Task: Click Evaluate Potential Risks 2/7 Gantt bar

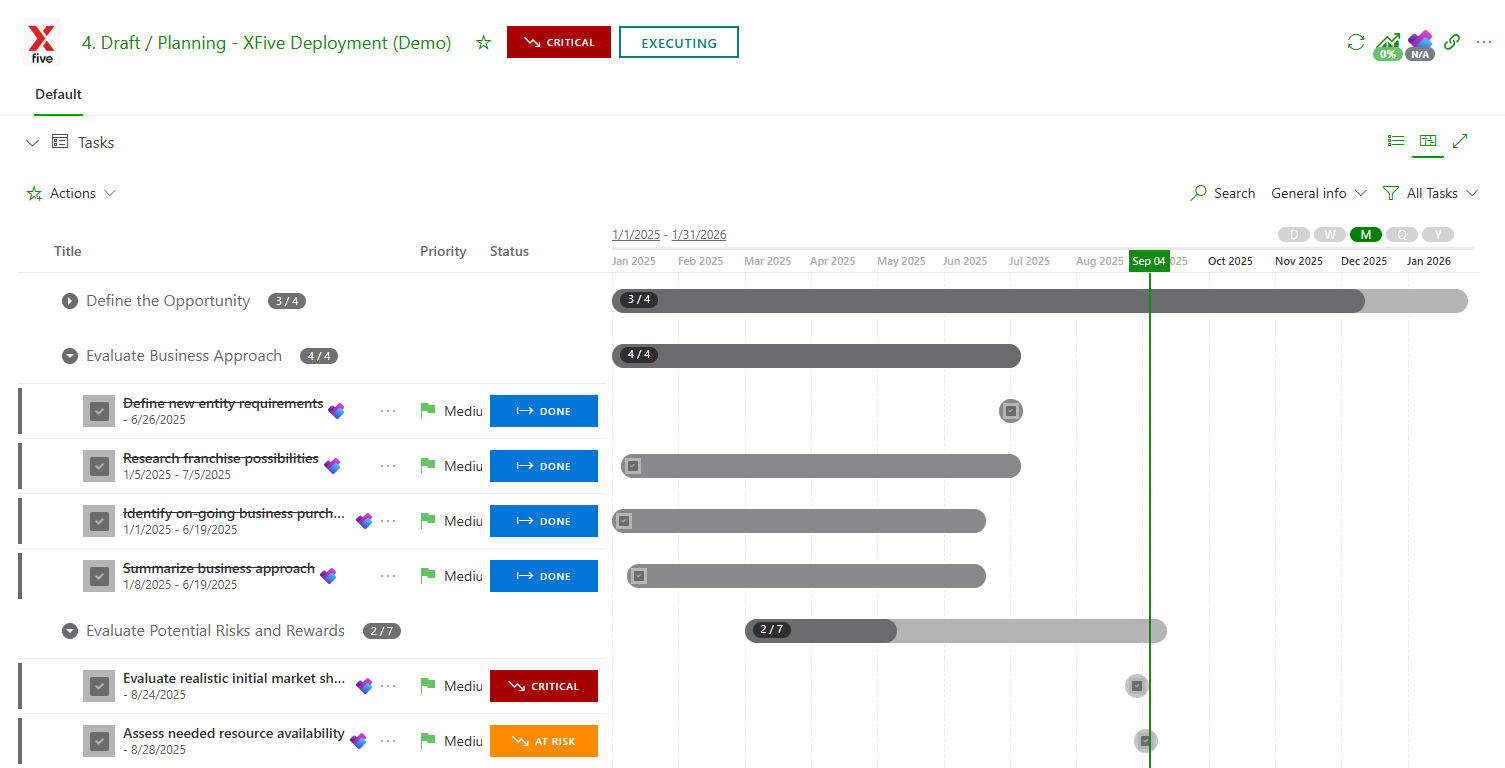Action: tap(956, 631)
